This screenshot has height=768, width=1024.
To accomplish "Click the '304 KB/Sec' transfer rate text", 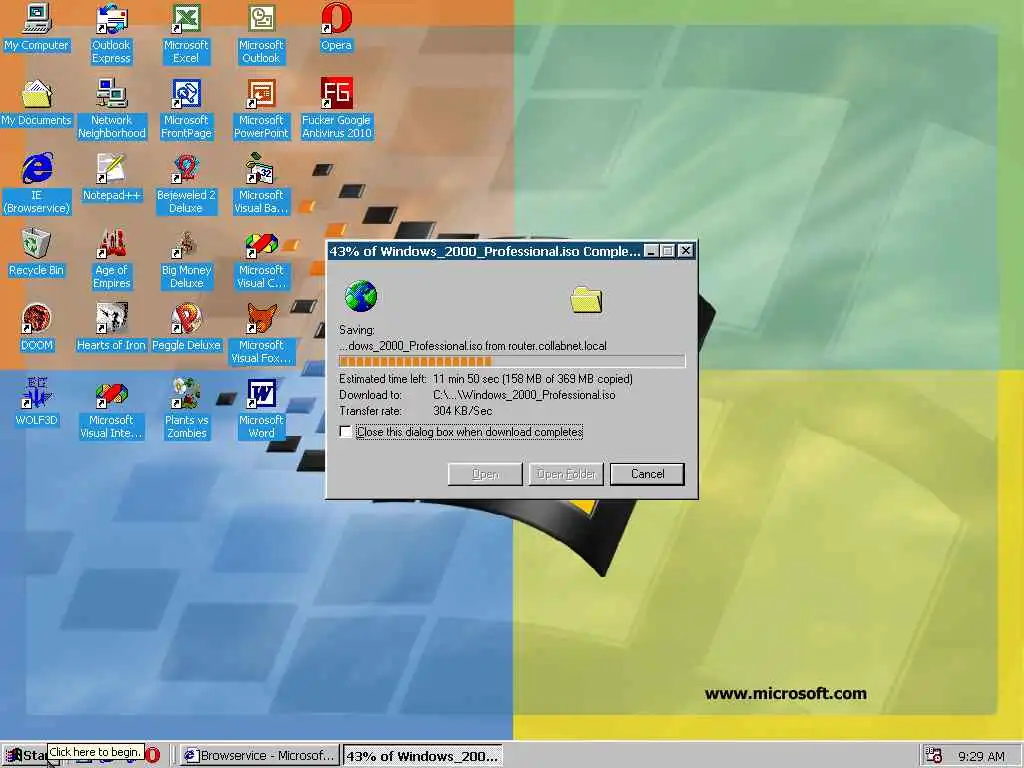I will pos(462,411).
